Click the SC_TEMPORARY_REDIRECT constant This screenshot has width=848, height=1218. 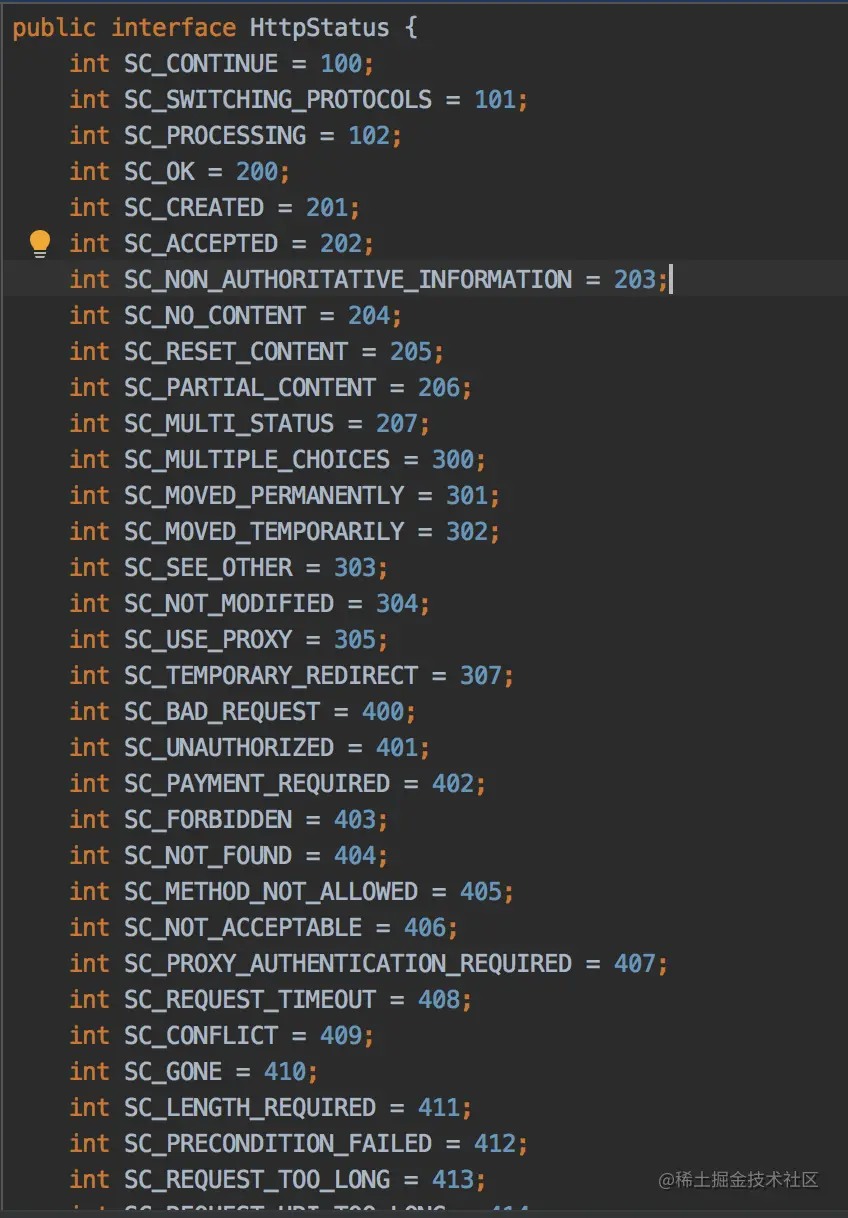(x=271, y=675)
